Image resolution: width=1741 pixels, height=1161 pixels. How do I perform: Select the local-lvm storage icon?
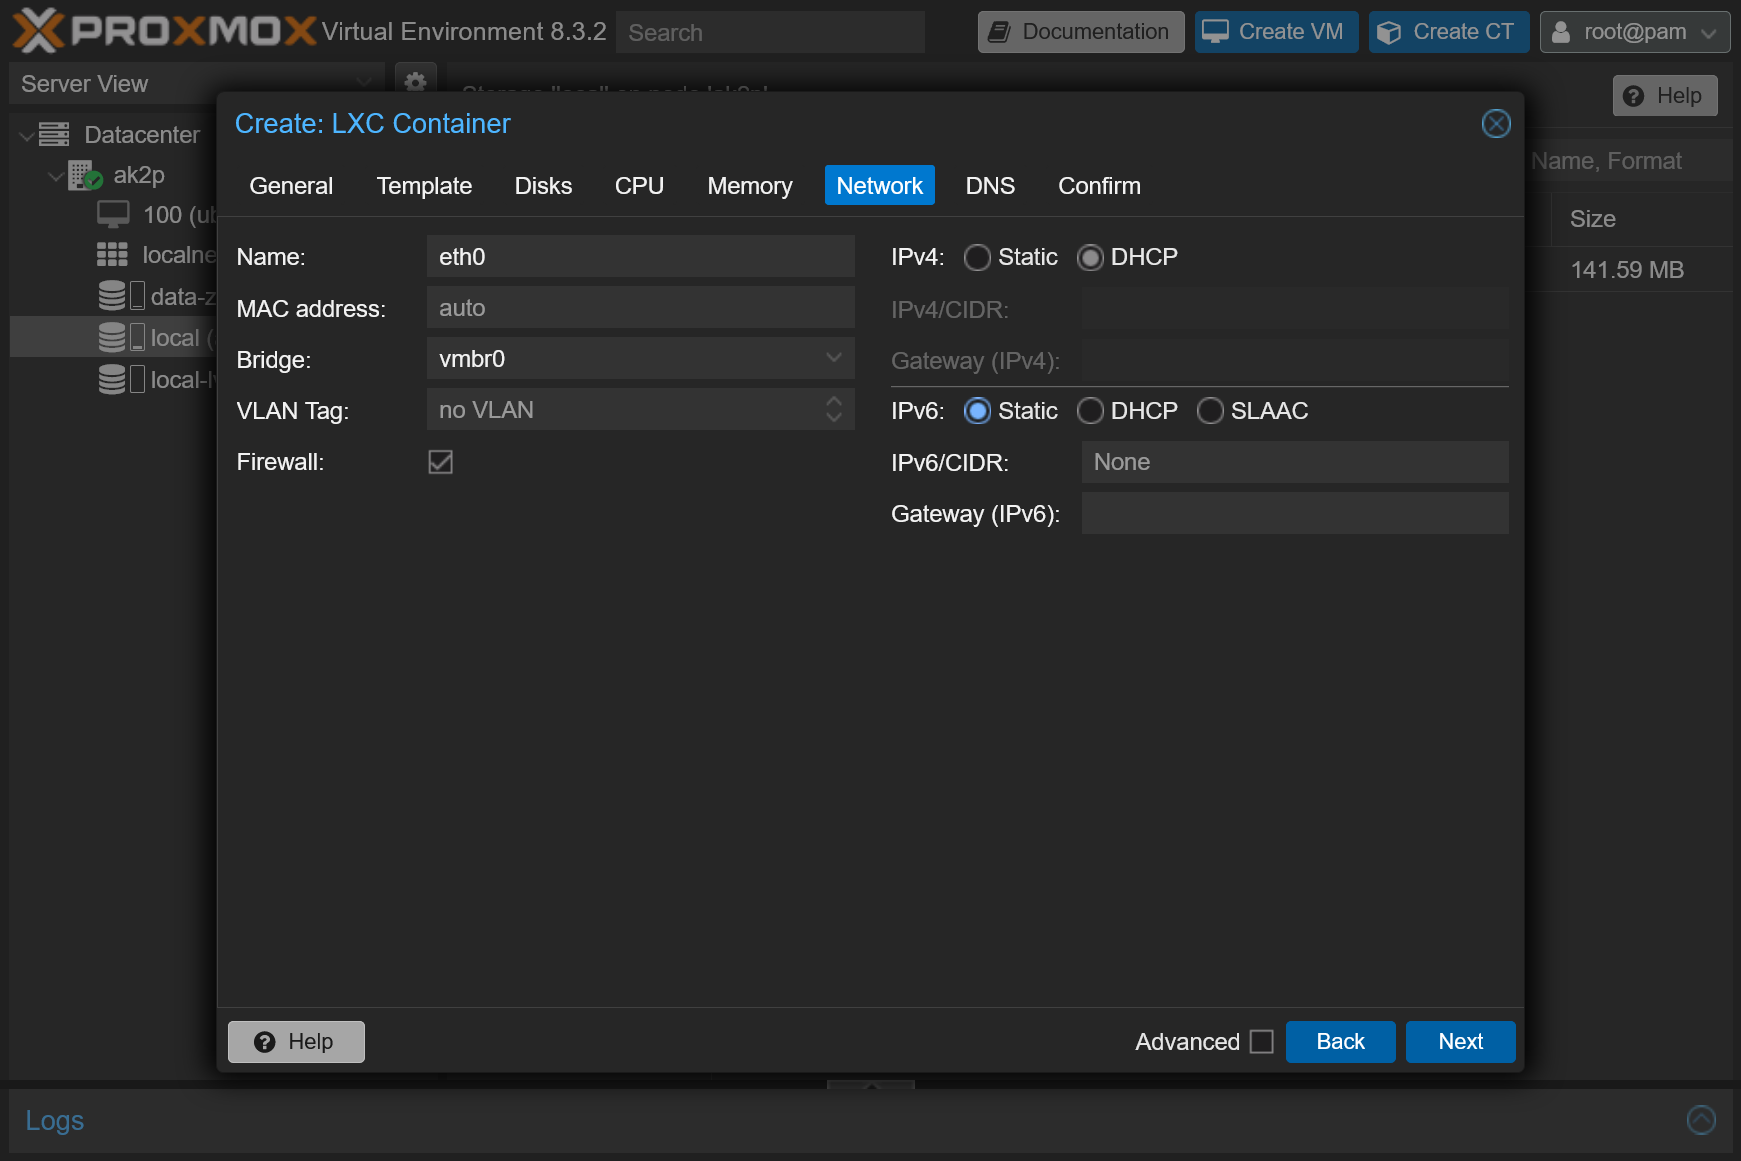pos(122,379)
